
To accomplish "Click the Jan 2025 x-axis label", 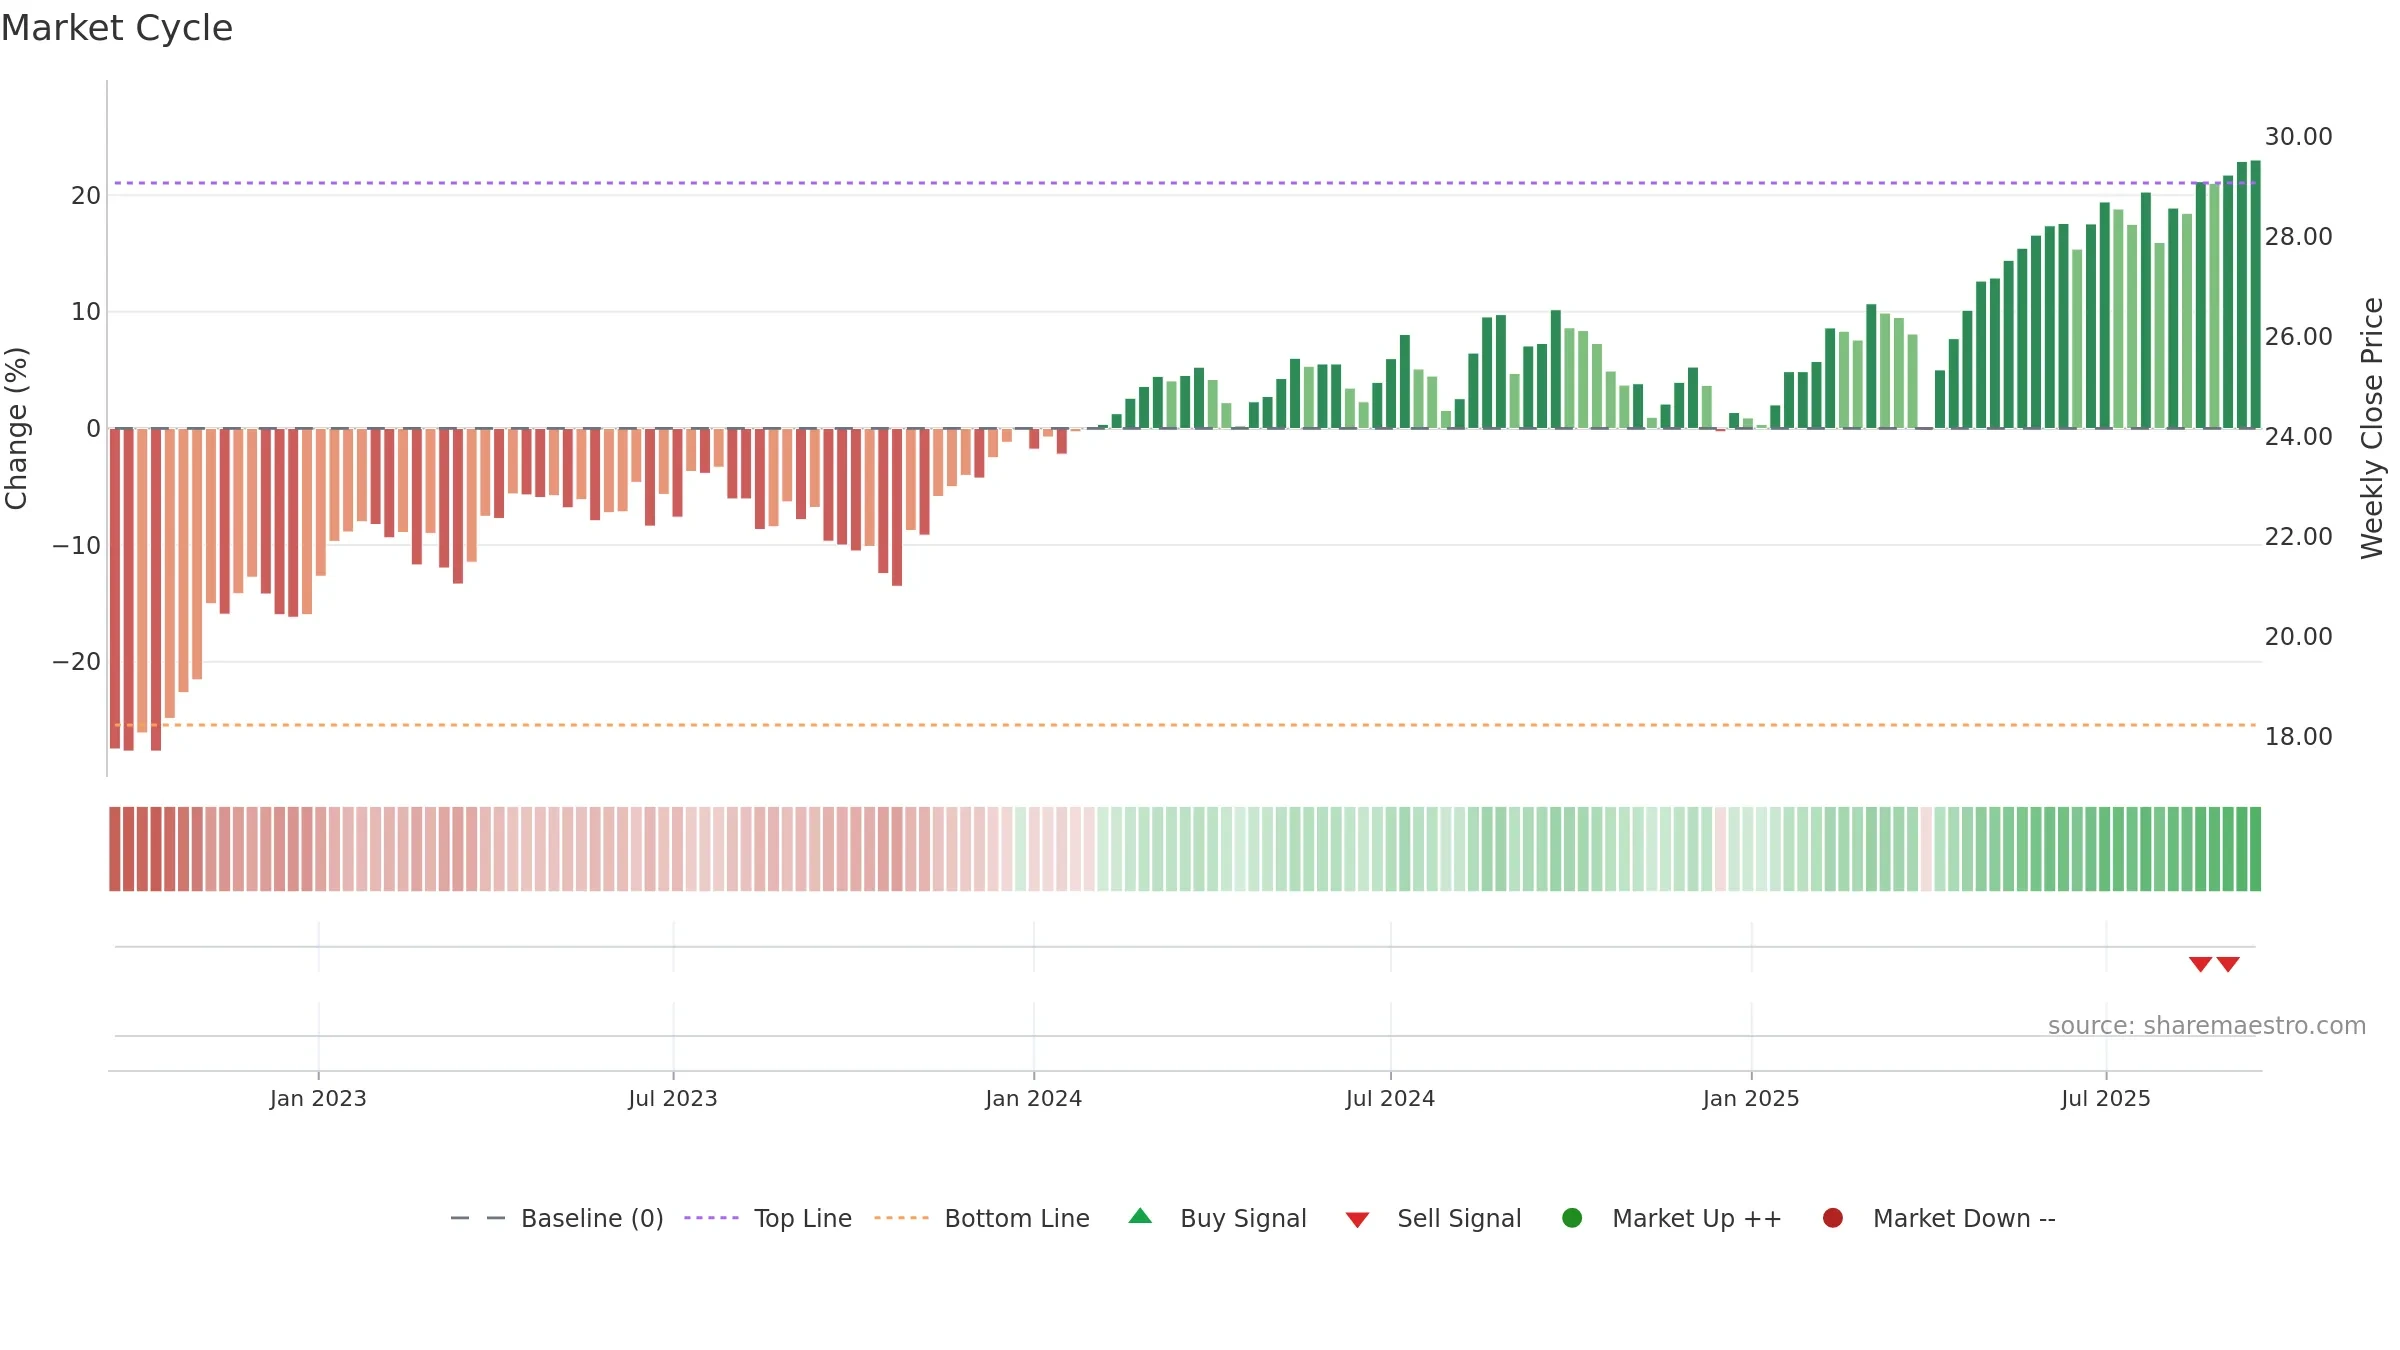I will [1751, 1098].
